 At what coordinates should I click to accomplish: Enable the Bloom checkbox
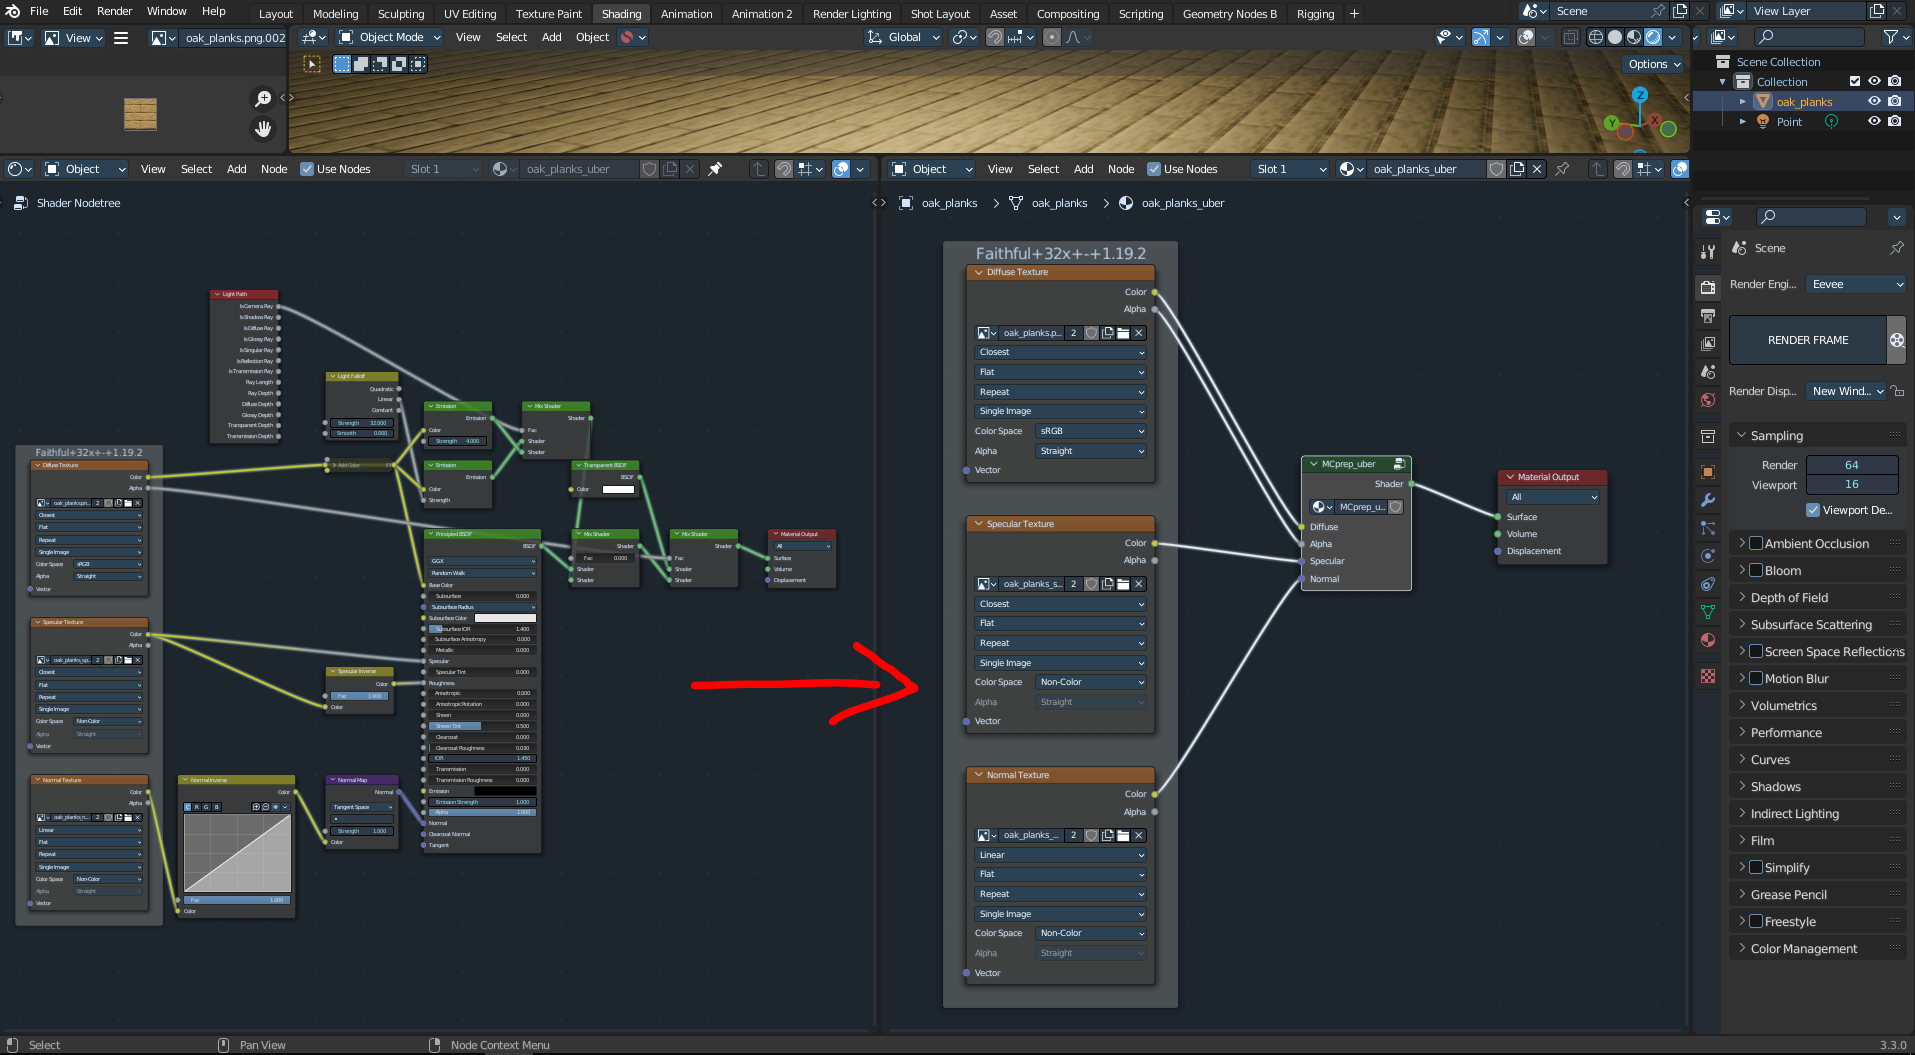(1757, 570)
